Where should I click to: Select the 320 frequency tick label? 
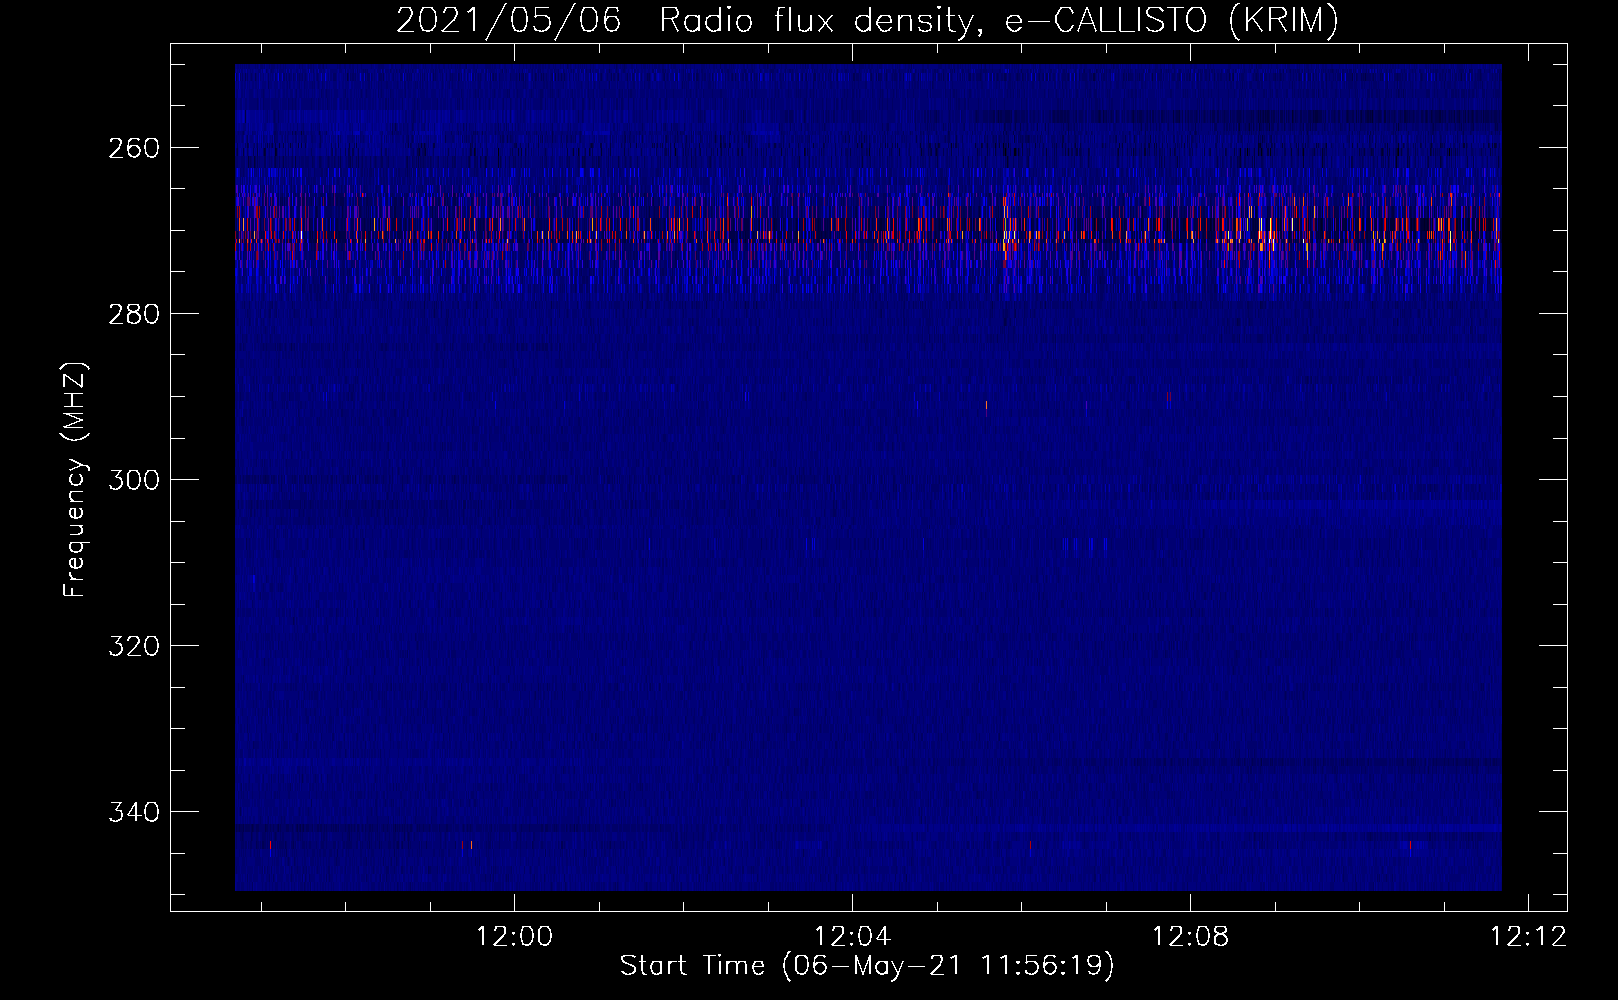tap(134, 646)
